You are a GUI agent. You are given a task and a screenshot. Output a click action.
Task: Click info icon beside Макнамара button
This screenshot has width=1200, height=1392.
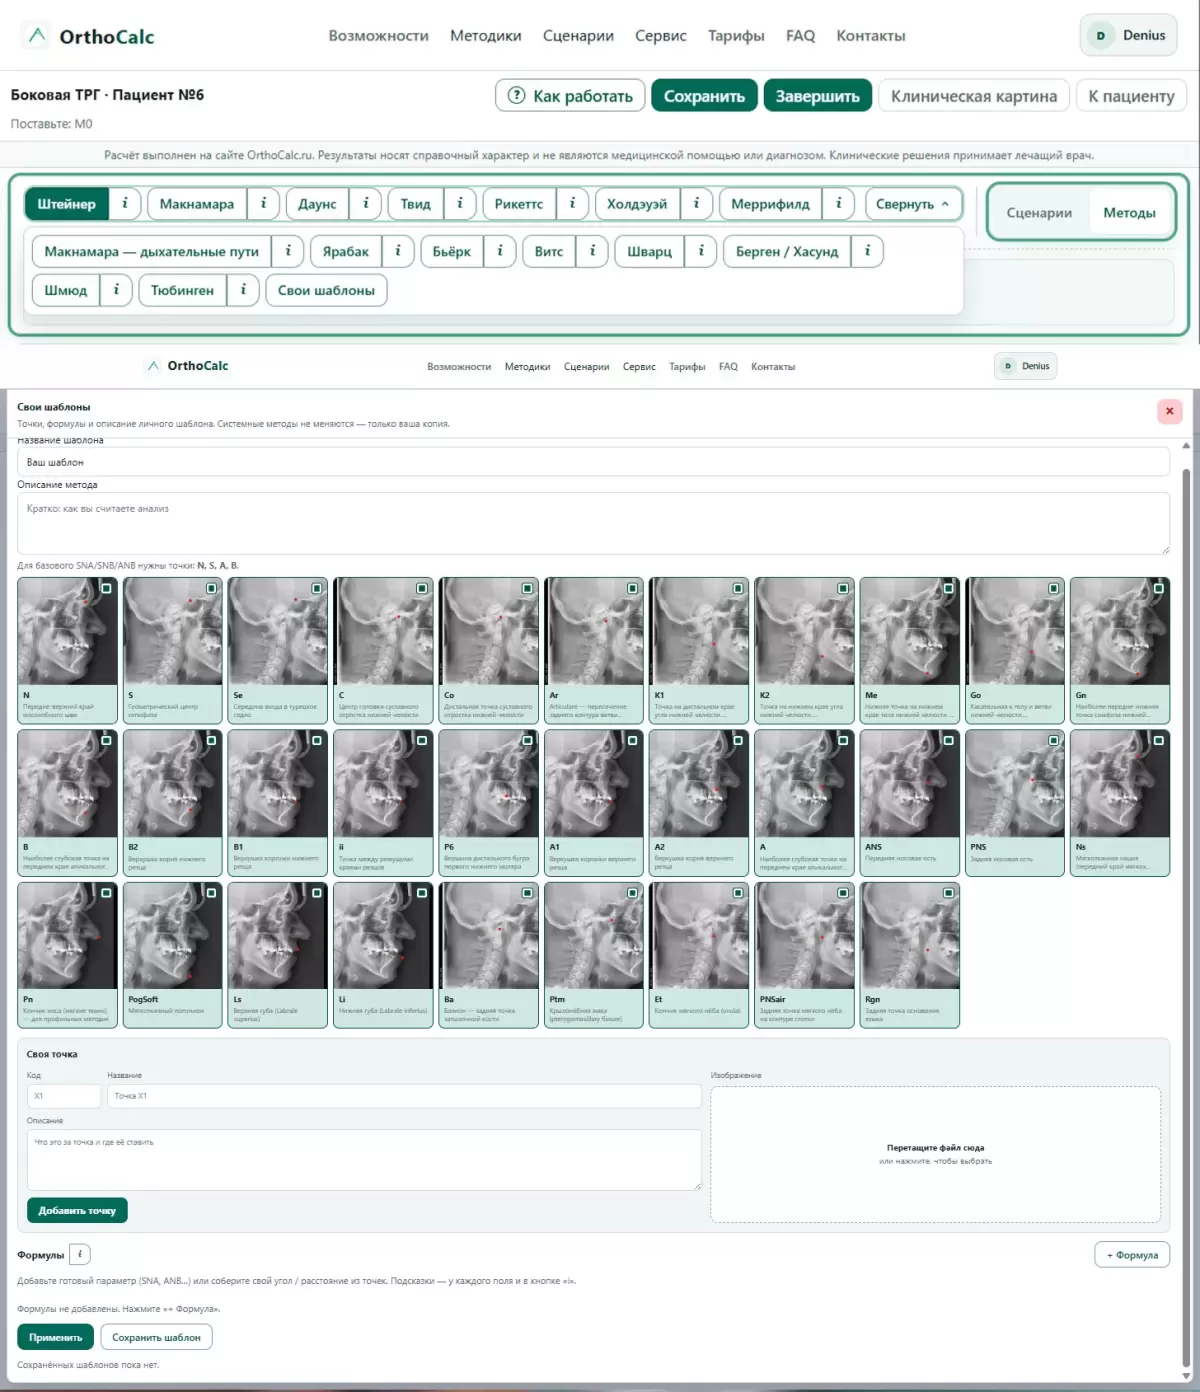(x=263, y=204)
